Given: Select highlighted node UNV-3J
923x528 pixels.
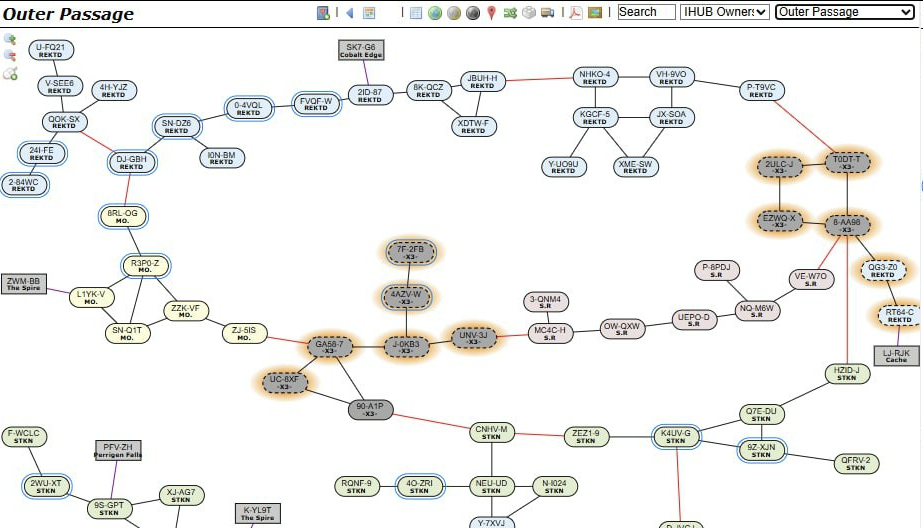Looking at the screenshot, I should click(474, 338).
